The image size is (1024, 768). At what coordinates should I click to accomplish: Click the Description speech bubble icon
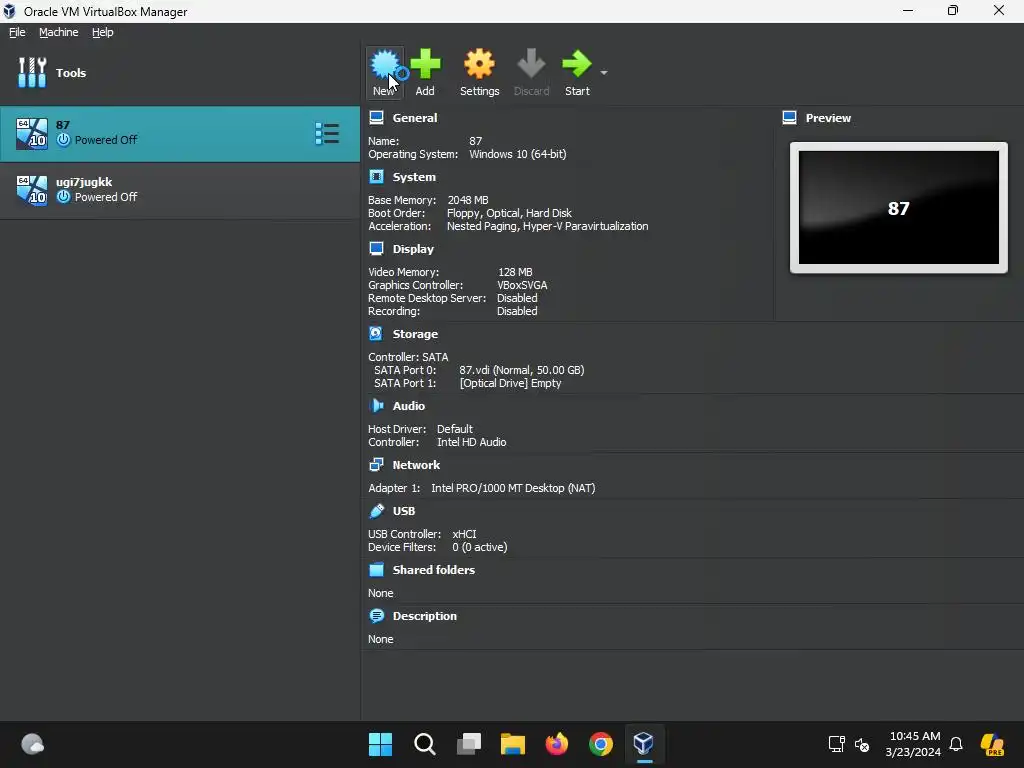376,616
